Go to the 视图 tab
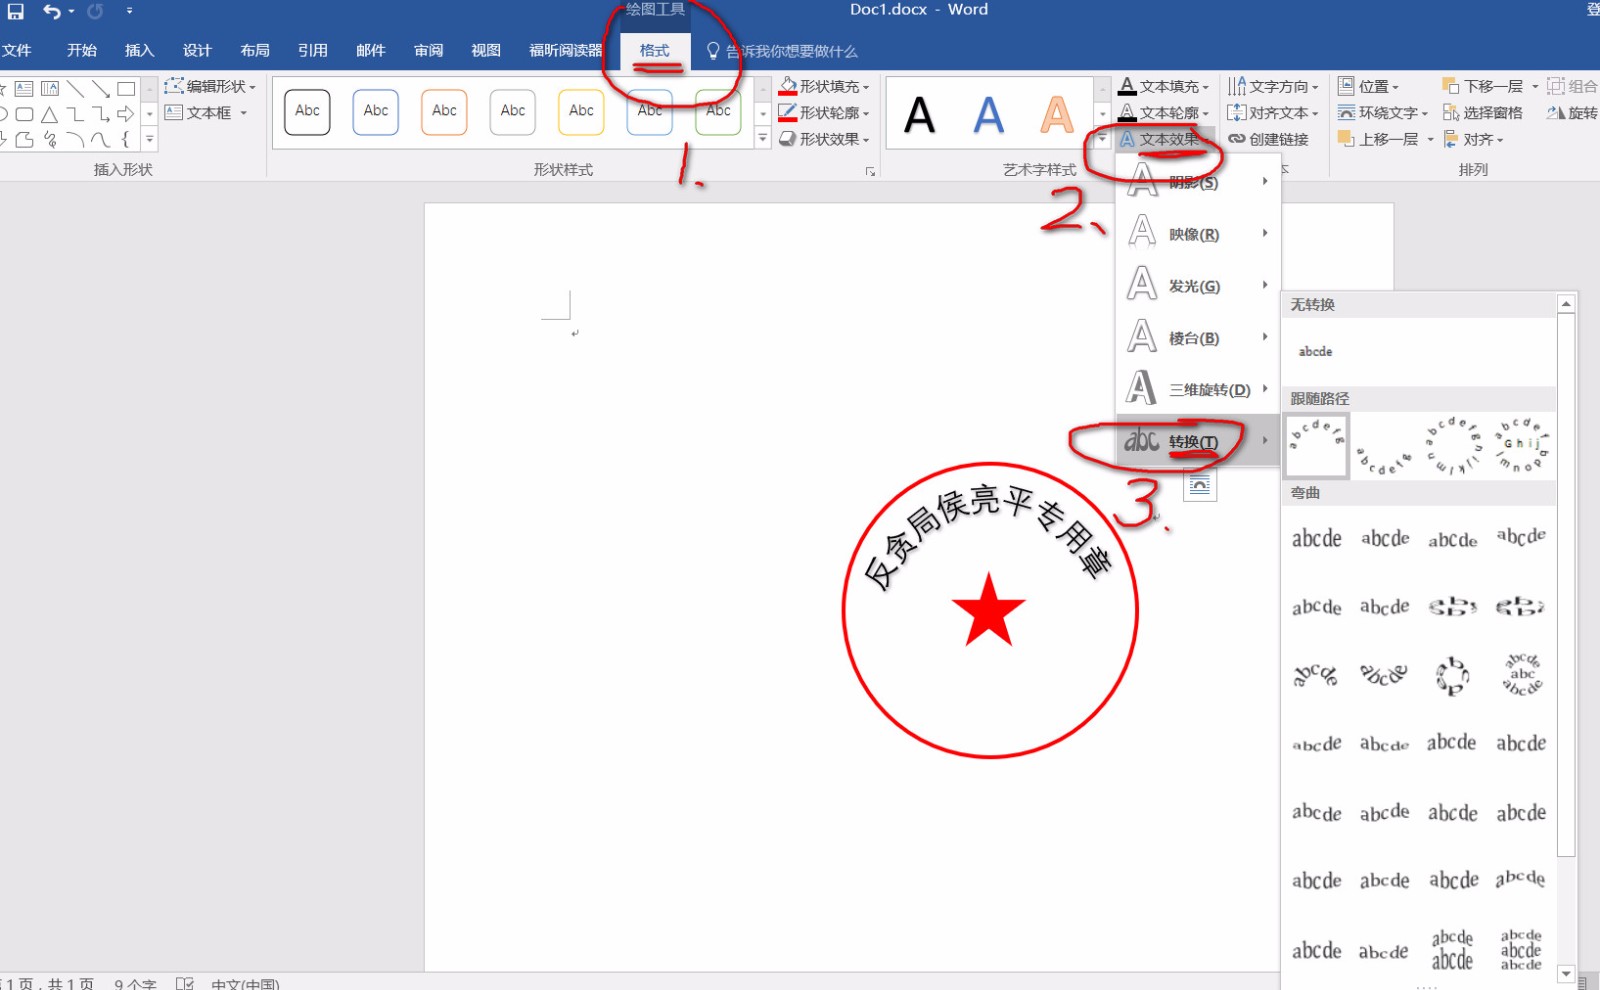The width and height of the screenshot is (1600, 990). click(486, 51)
